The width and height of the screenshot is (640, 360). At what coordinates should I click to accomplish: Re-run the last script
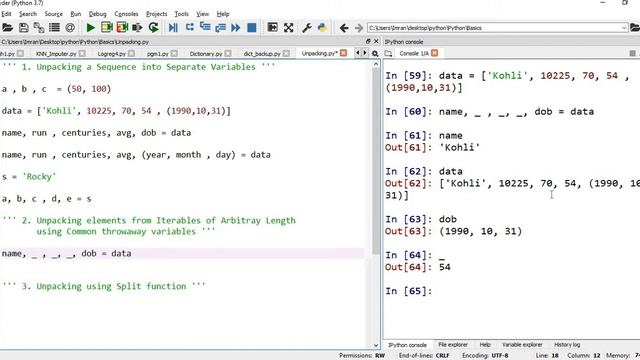click(153, 28)
